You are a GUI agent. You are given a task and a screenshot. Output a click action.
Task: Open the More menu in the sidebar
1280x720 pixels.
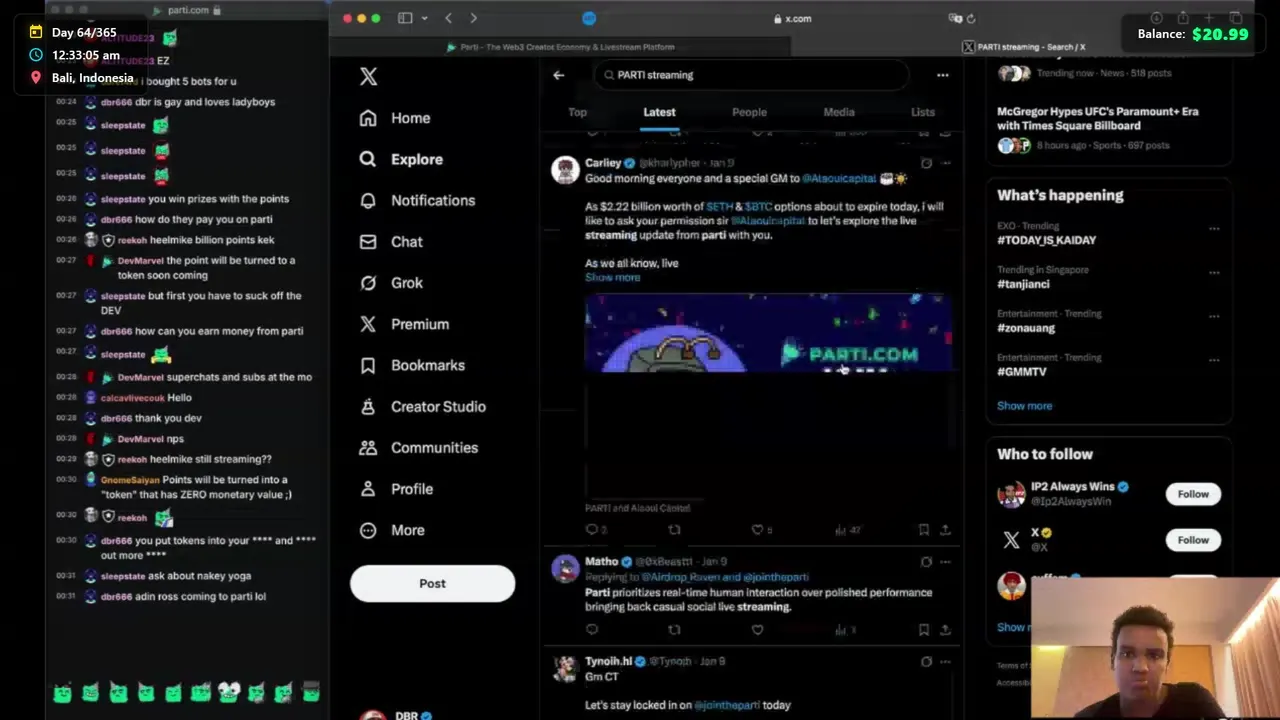coord(392,530)
